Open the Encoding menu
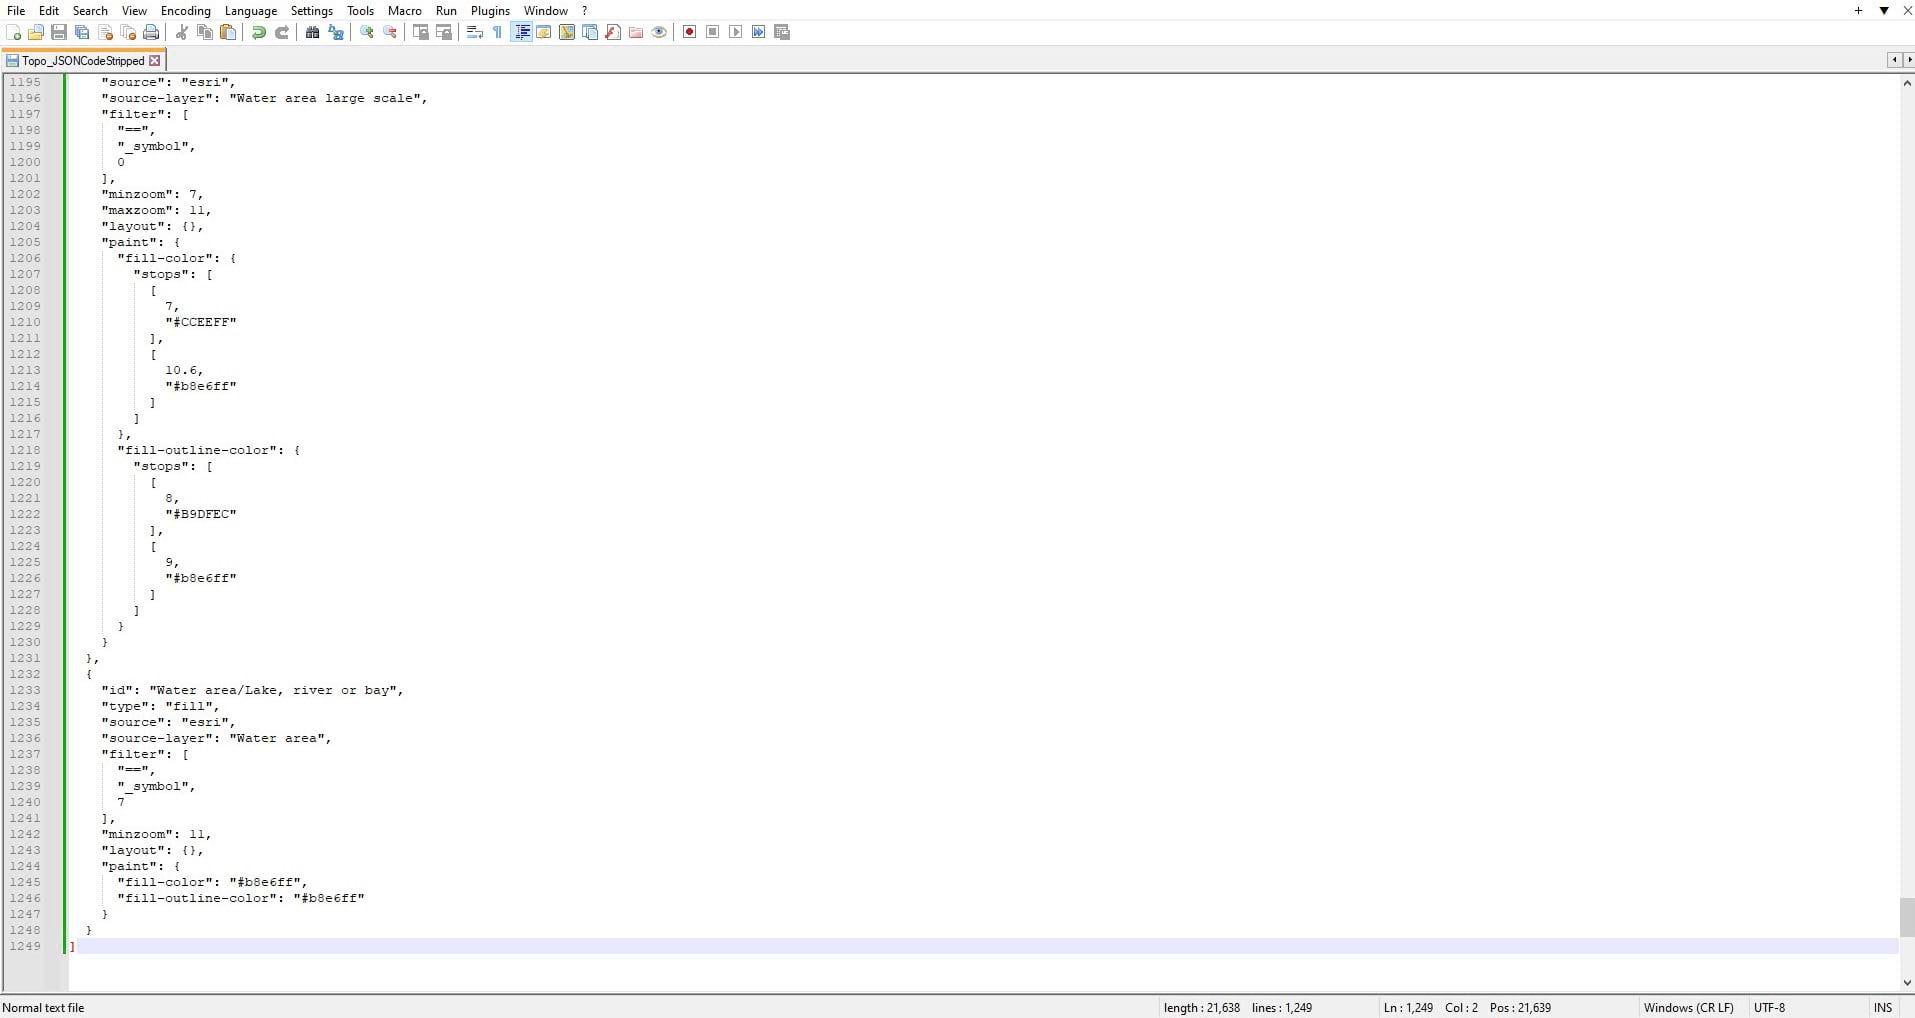The image size is (1915, 1018). pos(186,11)
